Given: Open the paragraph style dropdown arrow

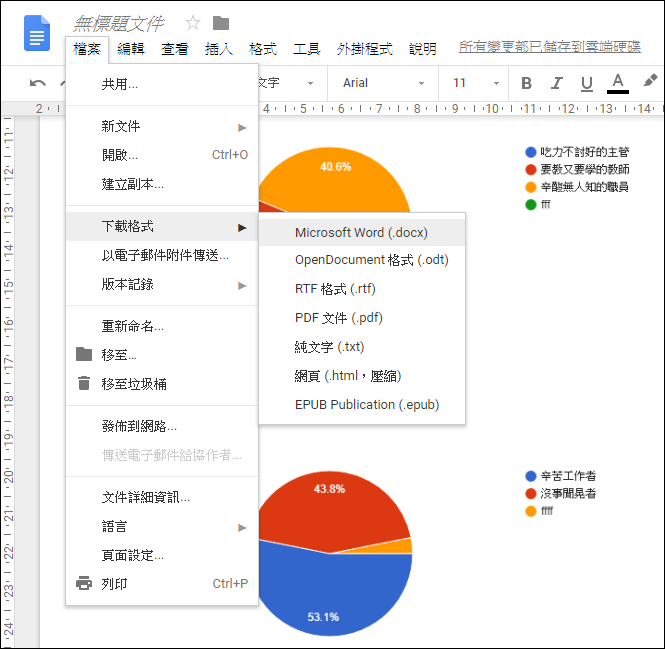Looking at the screenshot, I should coord(310,84).
